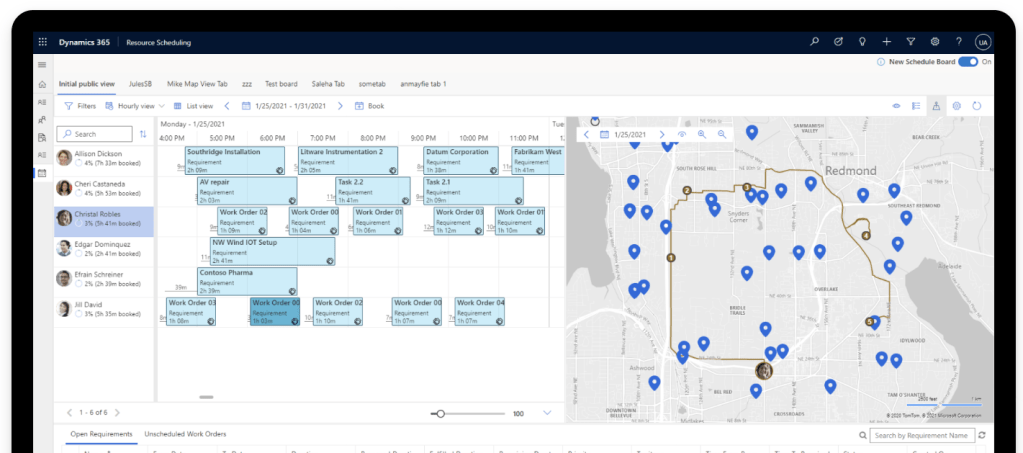Collapse the bottom panel with chevron
This screenshot has height=453, width=1023.
547,412
